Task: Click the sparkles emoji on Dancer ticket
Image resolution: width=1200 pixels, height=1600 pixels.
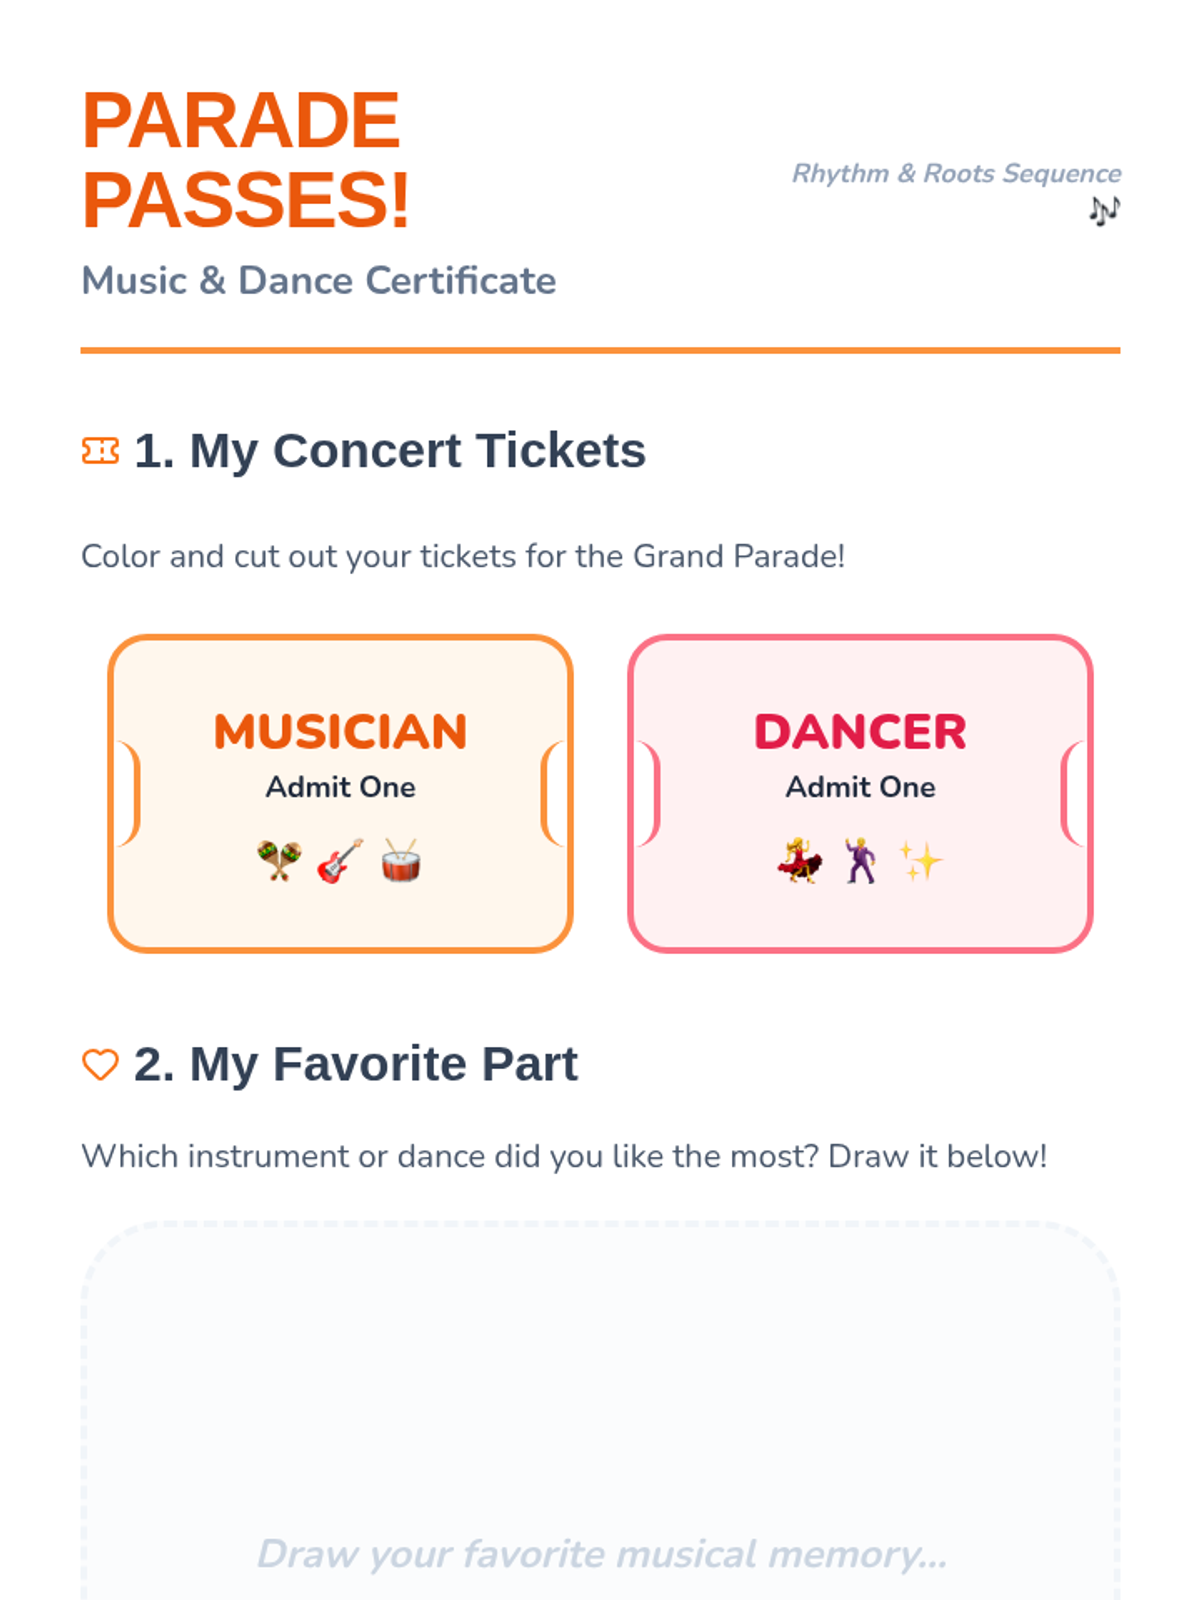Action: pos(920,860)
